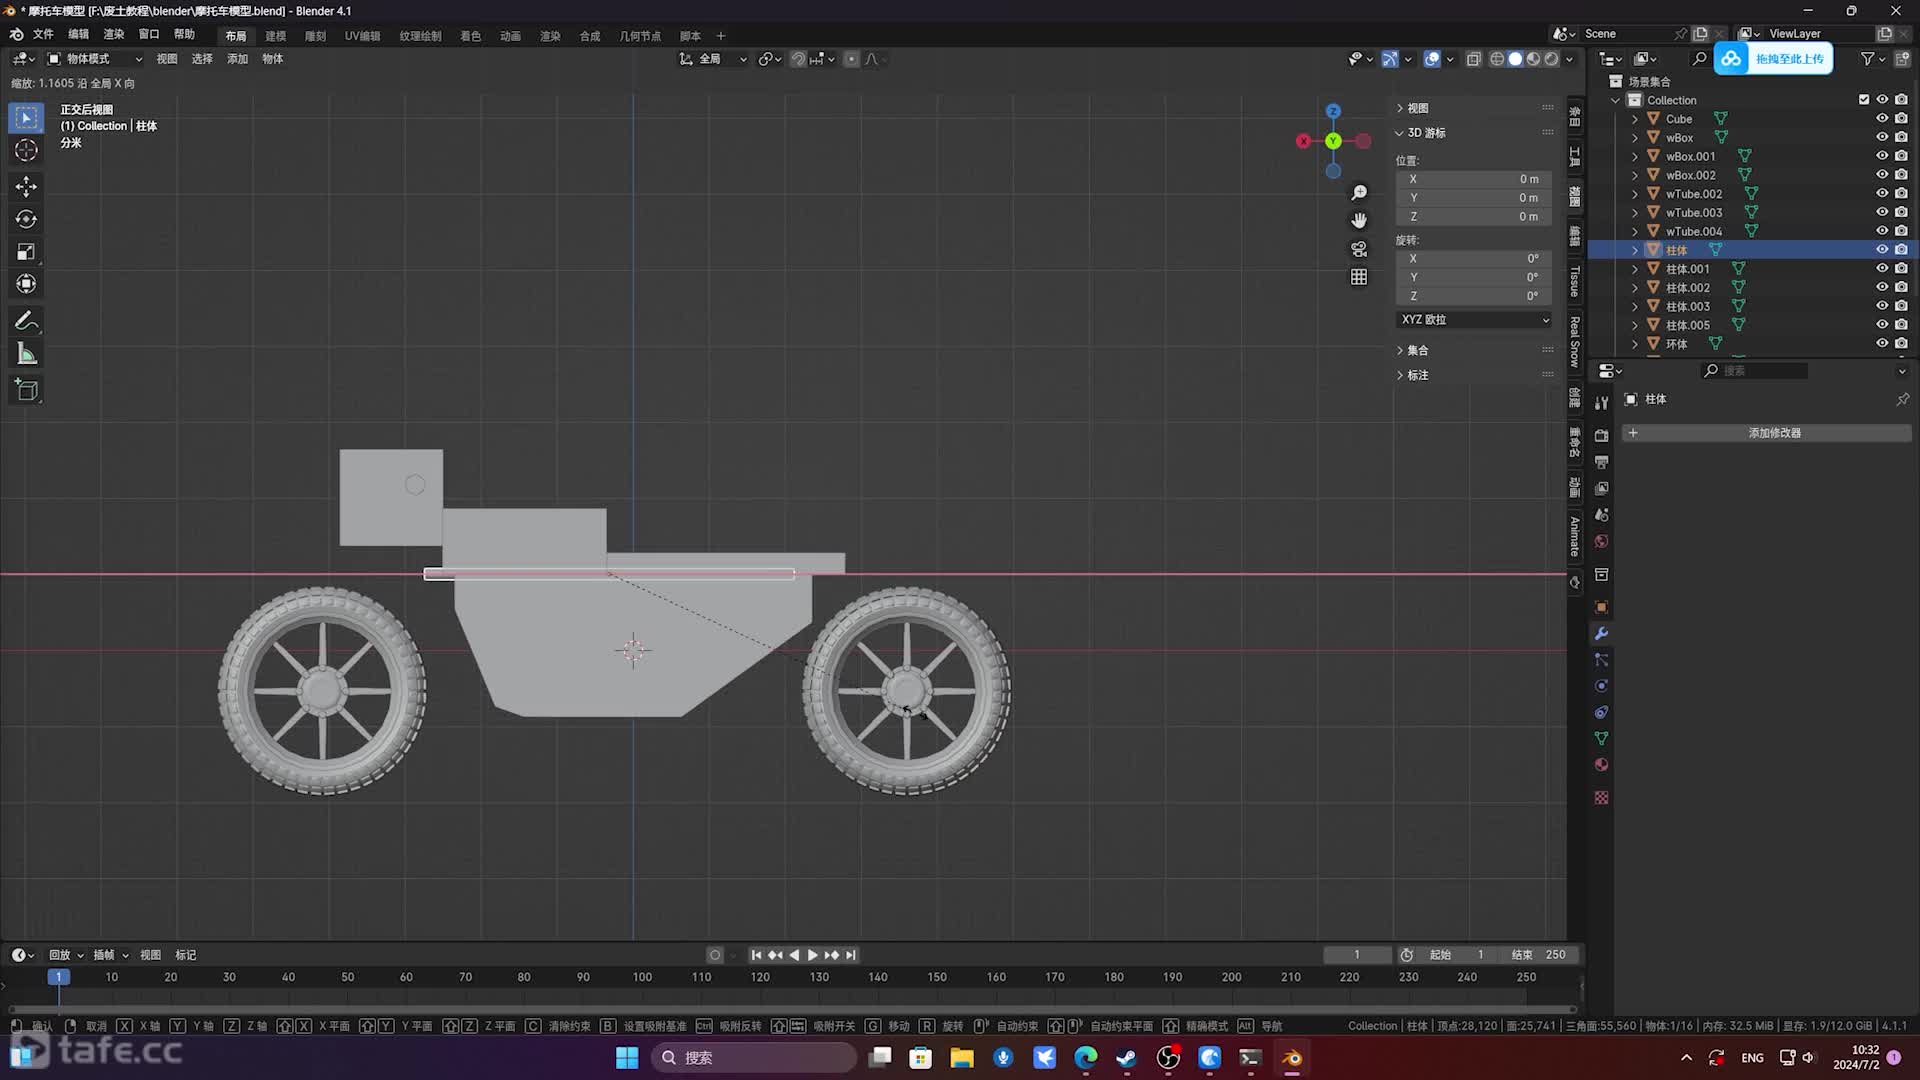The height and width of the screenshot is (1080, 1920).
Task: Click the Windows taskbar 搜索 box
Action: [x=753, y=1058]
